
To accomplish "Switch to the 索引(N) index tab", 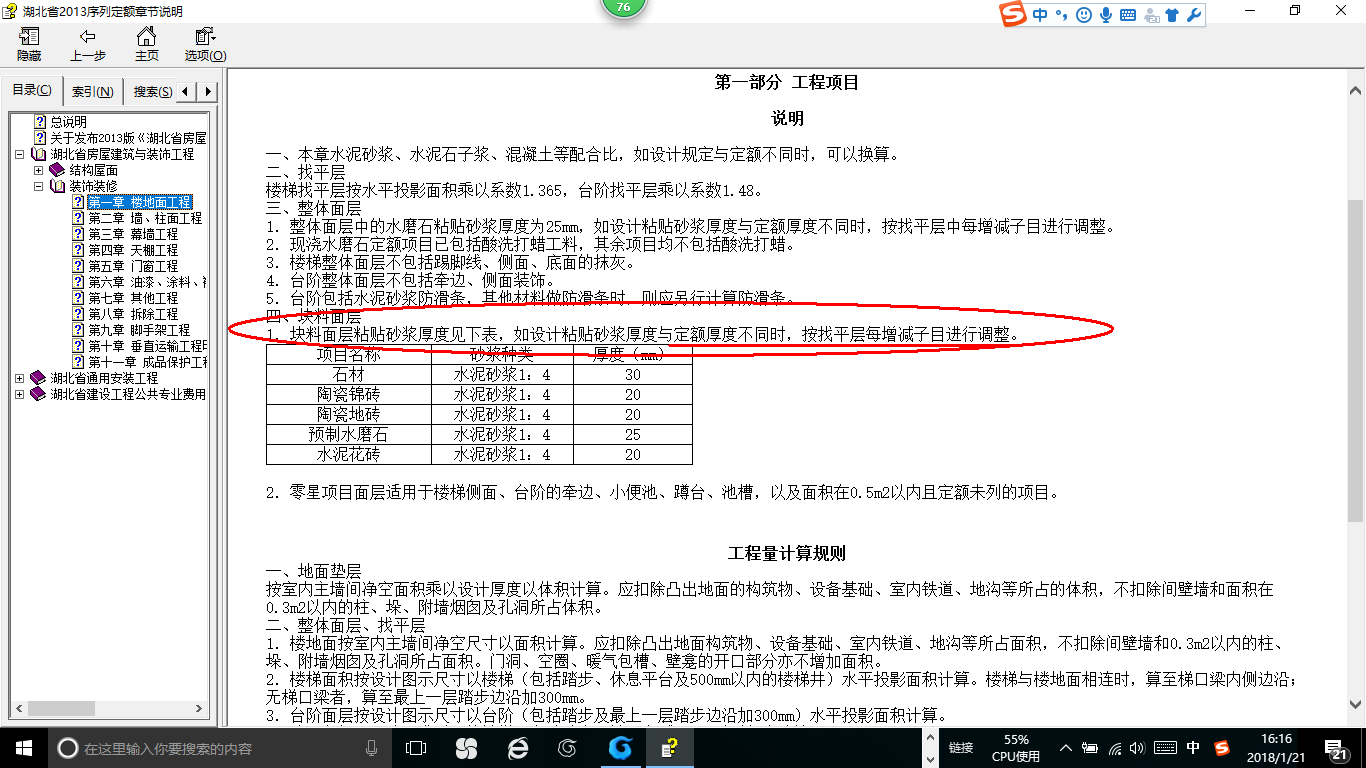I will point(93,92).
